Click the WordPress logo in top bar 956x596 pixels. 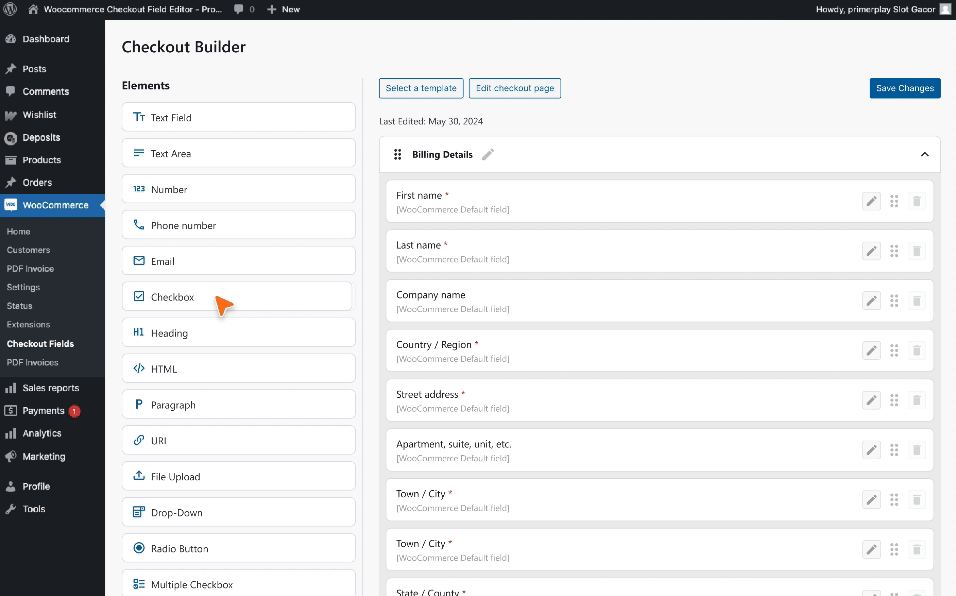click(x=11, y=9)
